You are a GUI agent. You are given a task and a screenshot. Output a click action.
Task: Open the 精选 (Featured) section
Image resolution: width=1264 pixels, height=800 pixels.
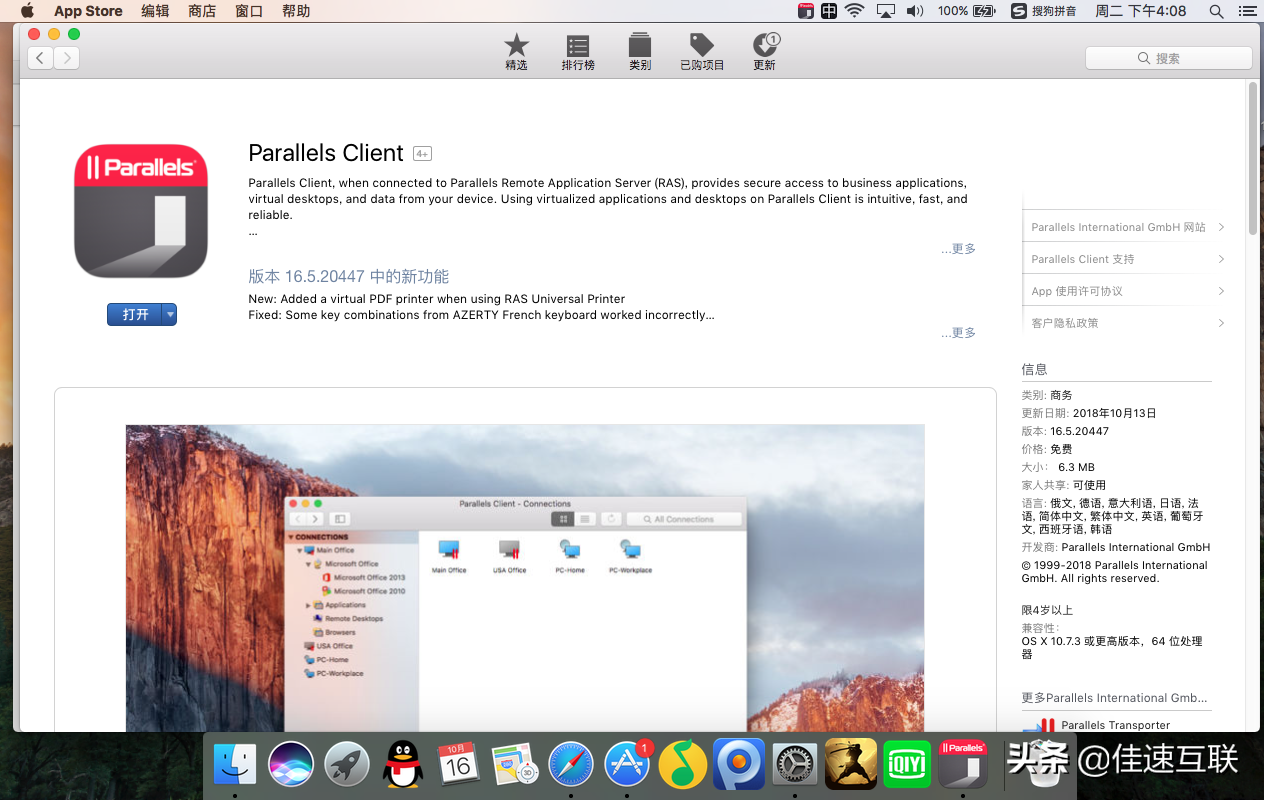516,50
